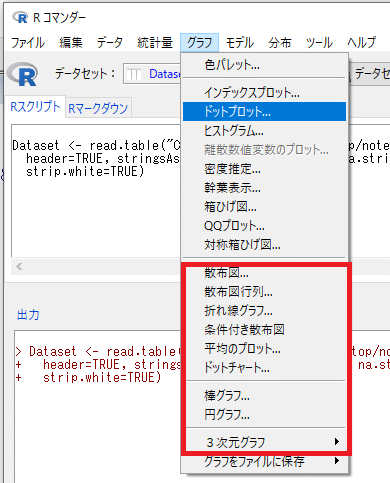Select 散布図行列... menu entry

click(264, 292)
